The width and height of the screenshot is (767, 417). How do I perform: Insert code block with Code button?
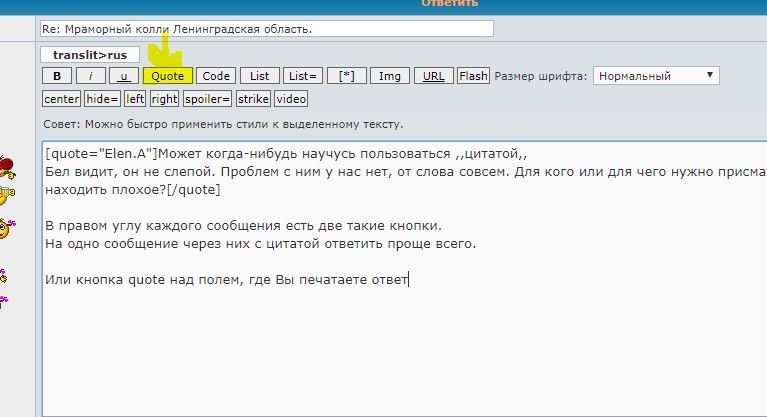pos(216,76)
